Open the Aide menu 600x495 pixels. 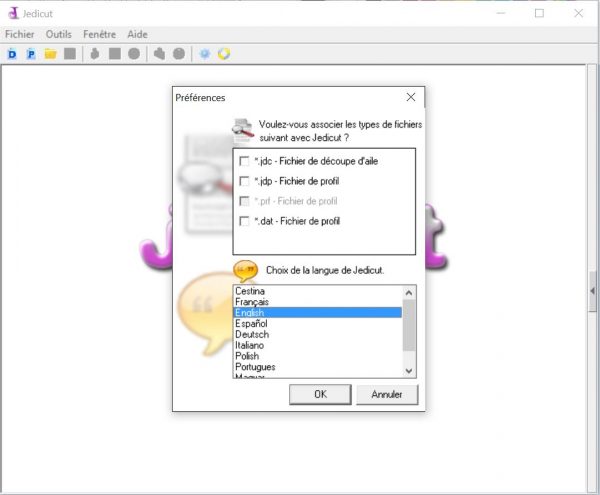(x=137, y=34)
